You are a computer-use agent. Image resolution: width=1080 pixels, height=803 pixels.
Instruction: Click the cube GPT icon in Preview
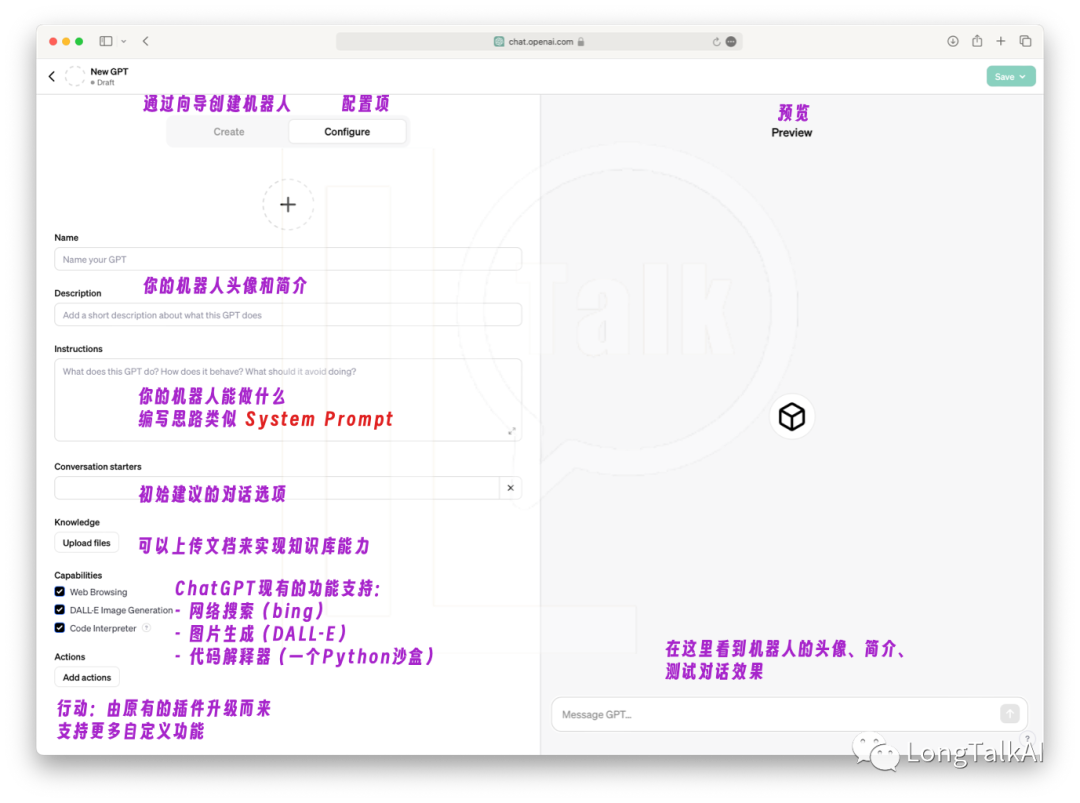click(792, 417)
